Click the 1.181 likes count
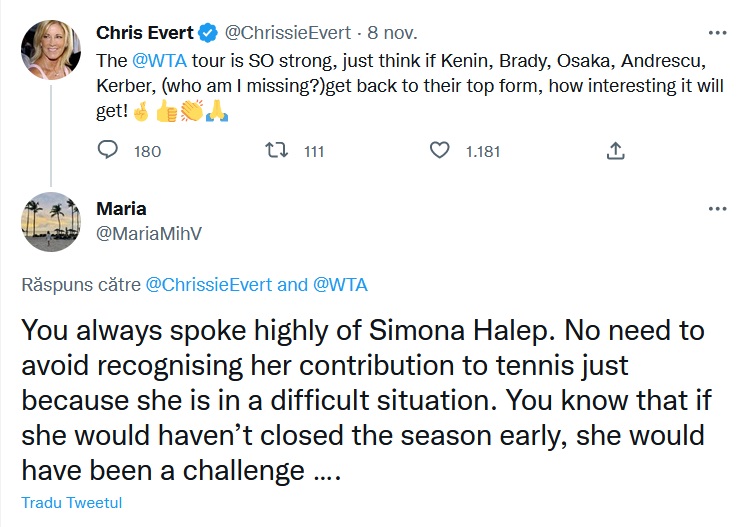Screen dimensions: 743x527 (x=483, y=152)
